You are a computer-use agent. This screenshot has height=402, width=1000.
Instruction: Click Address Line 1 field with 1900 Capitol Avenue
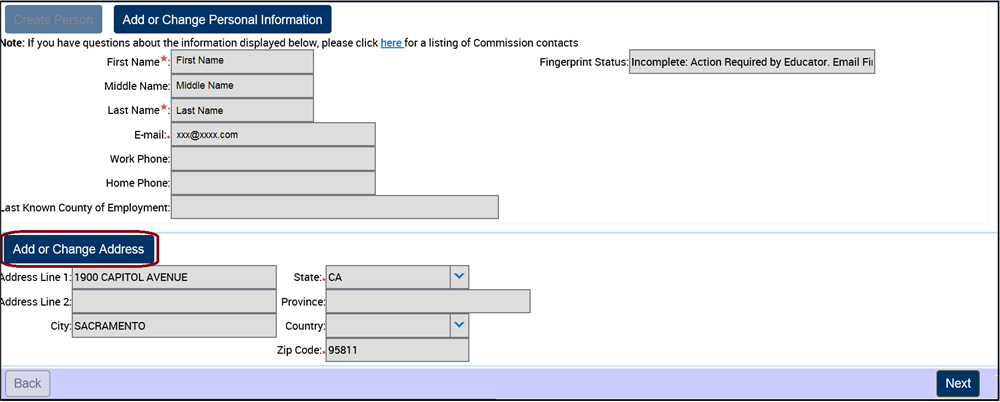click(174, 277)
